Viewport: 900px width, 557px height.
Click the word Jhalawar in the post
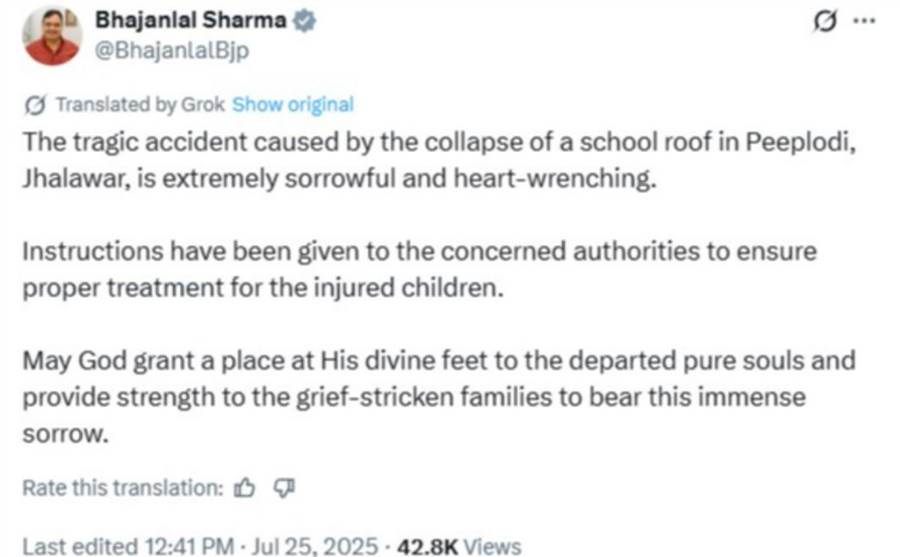tap(72, 179)
